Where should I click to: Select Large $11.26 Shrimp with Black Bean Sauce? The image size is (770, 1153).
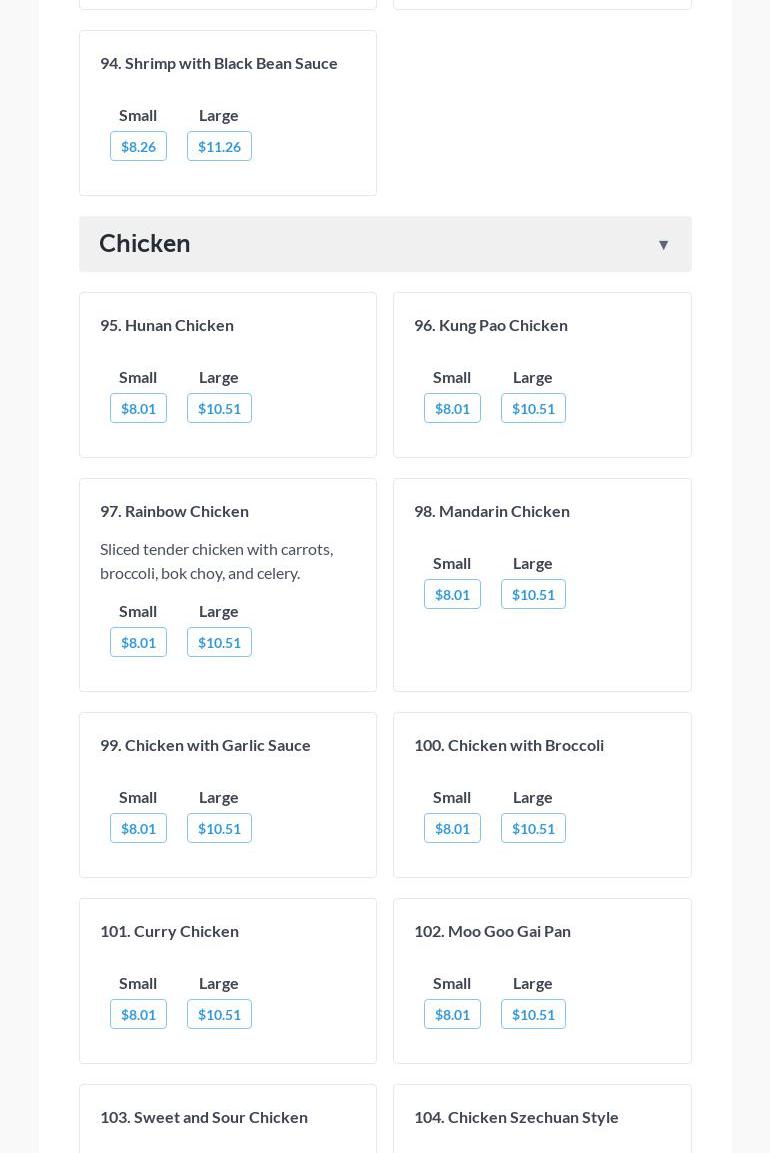coord(219,147)
